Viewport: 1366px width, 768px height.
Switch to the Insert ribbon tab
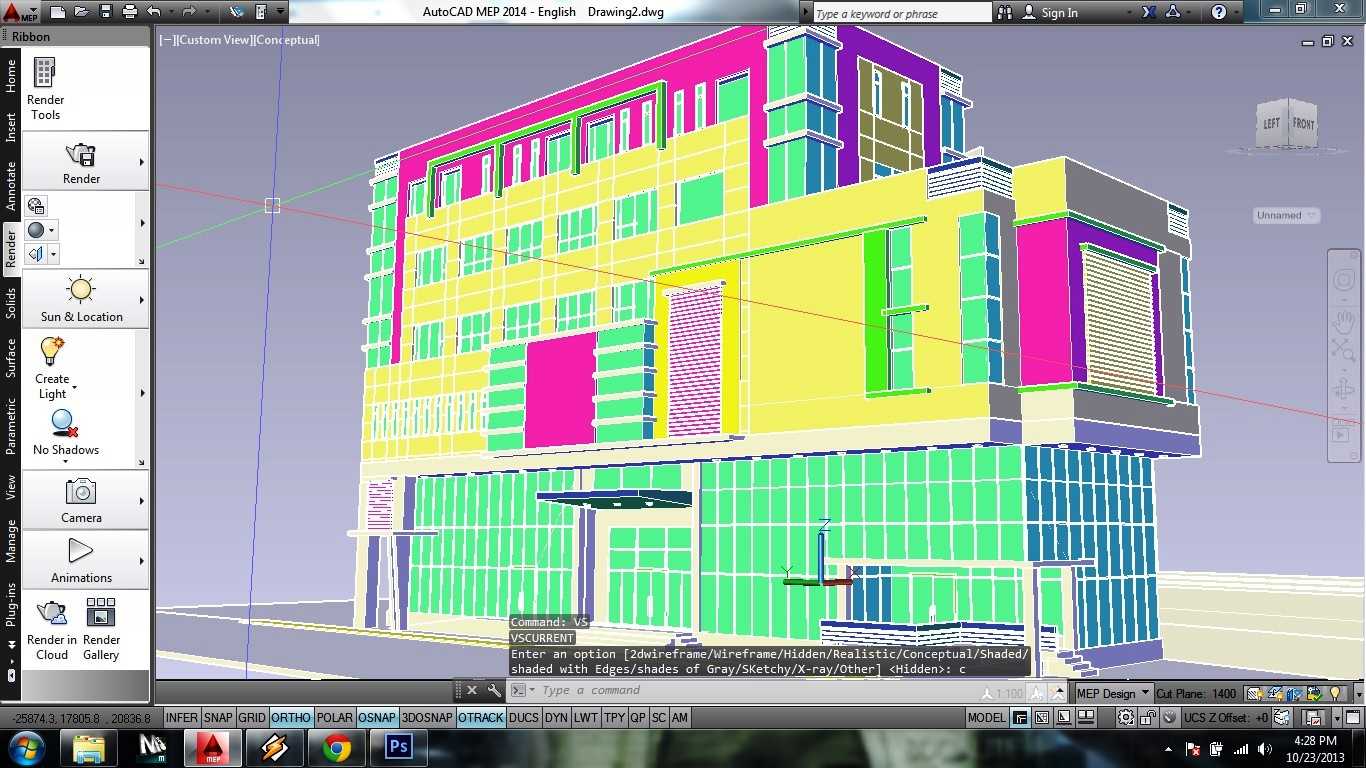pyautogui.click(x=11, y=128)
